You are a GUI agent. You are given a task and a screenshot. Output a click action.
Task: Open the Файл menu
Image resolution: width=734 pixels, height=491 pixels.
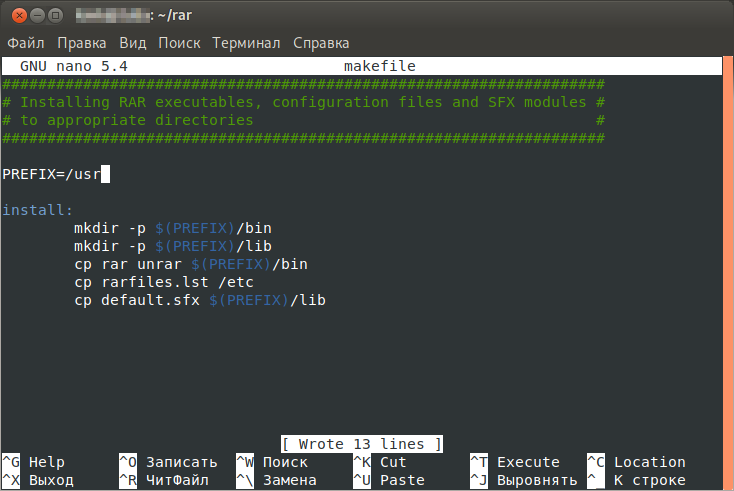[26, 43]
